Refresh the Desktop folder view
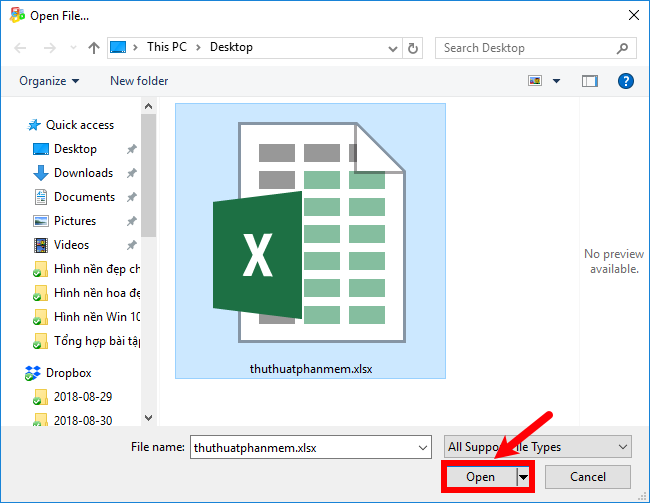650x503 pixels. tap(412, 48)
